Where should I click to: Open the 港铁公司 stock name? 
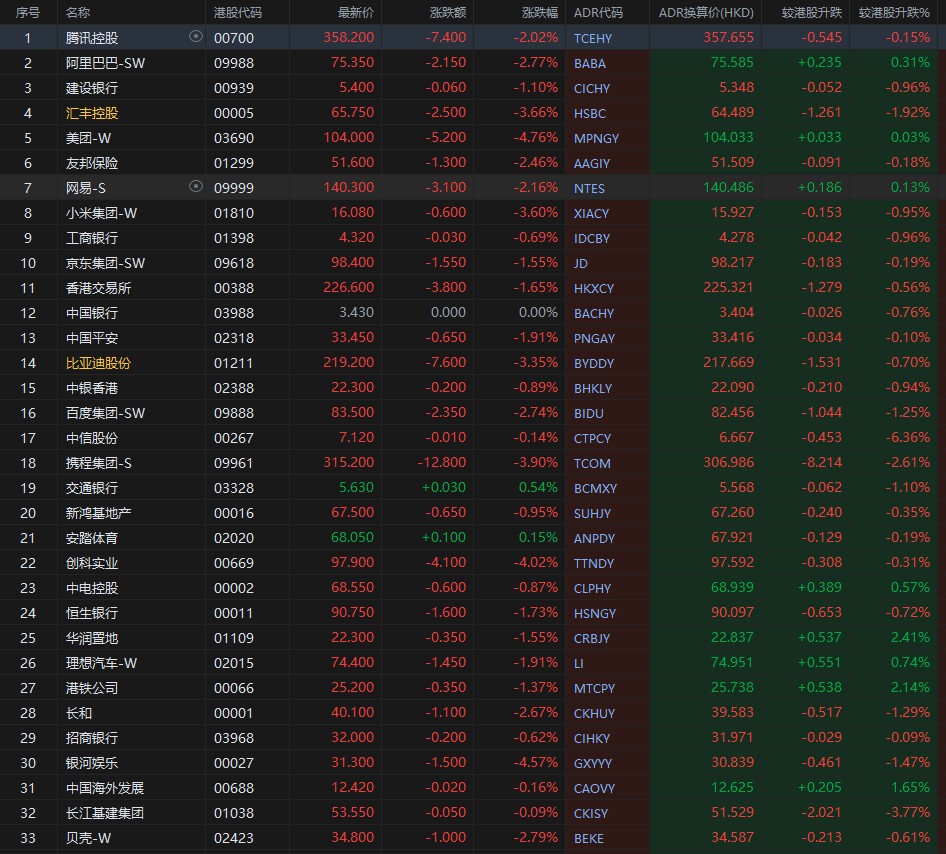[x=92, y=689]
